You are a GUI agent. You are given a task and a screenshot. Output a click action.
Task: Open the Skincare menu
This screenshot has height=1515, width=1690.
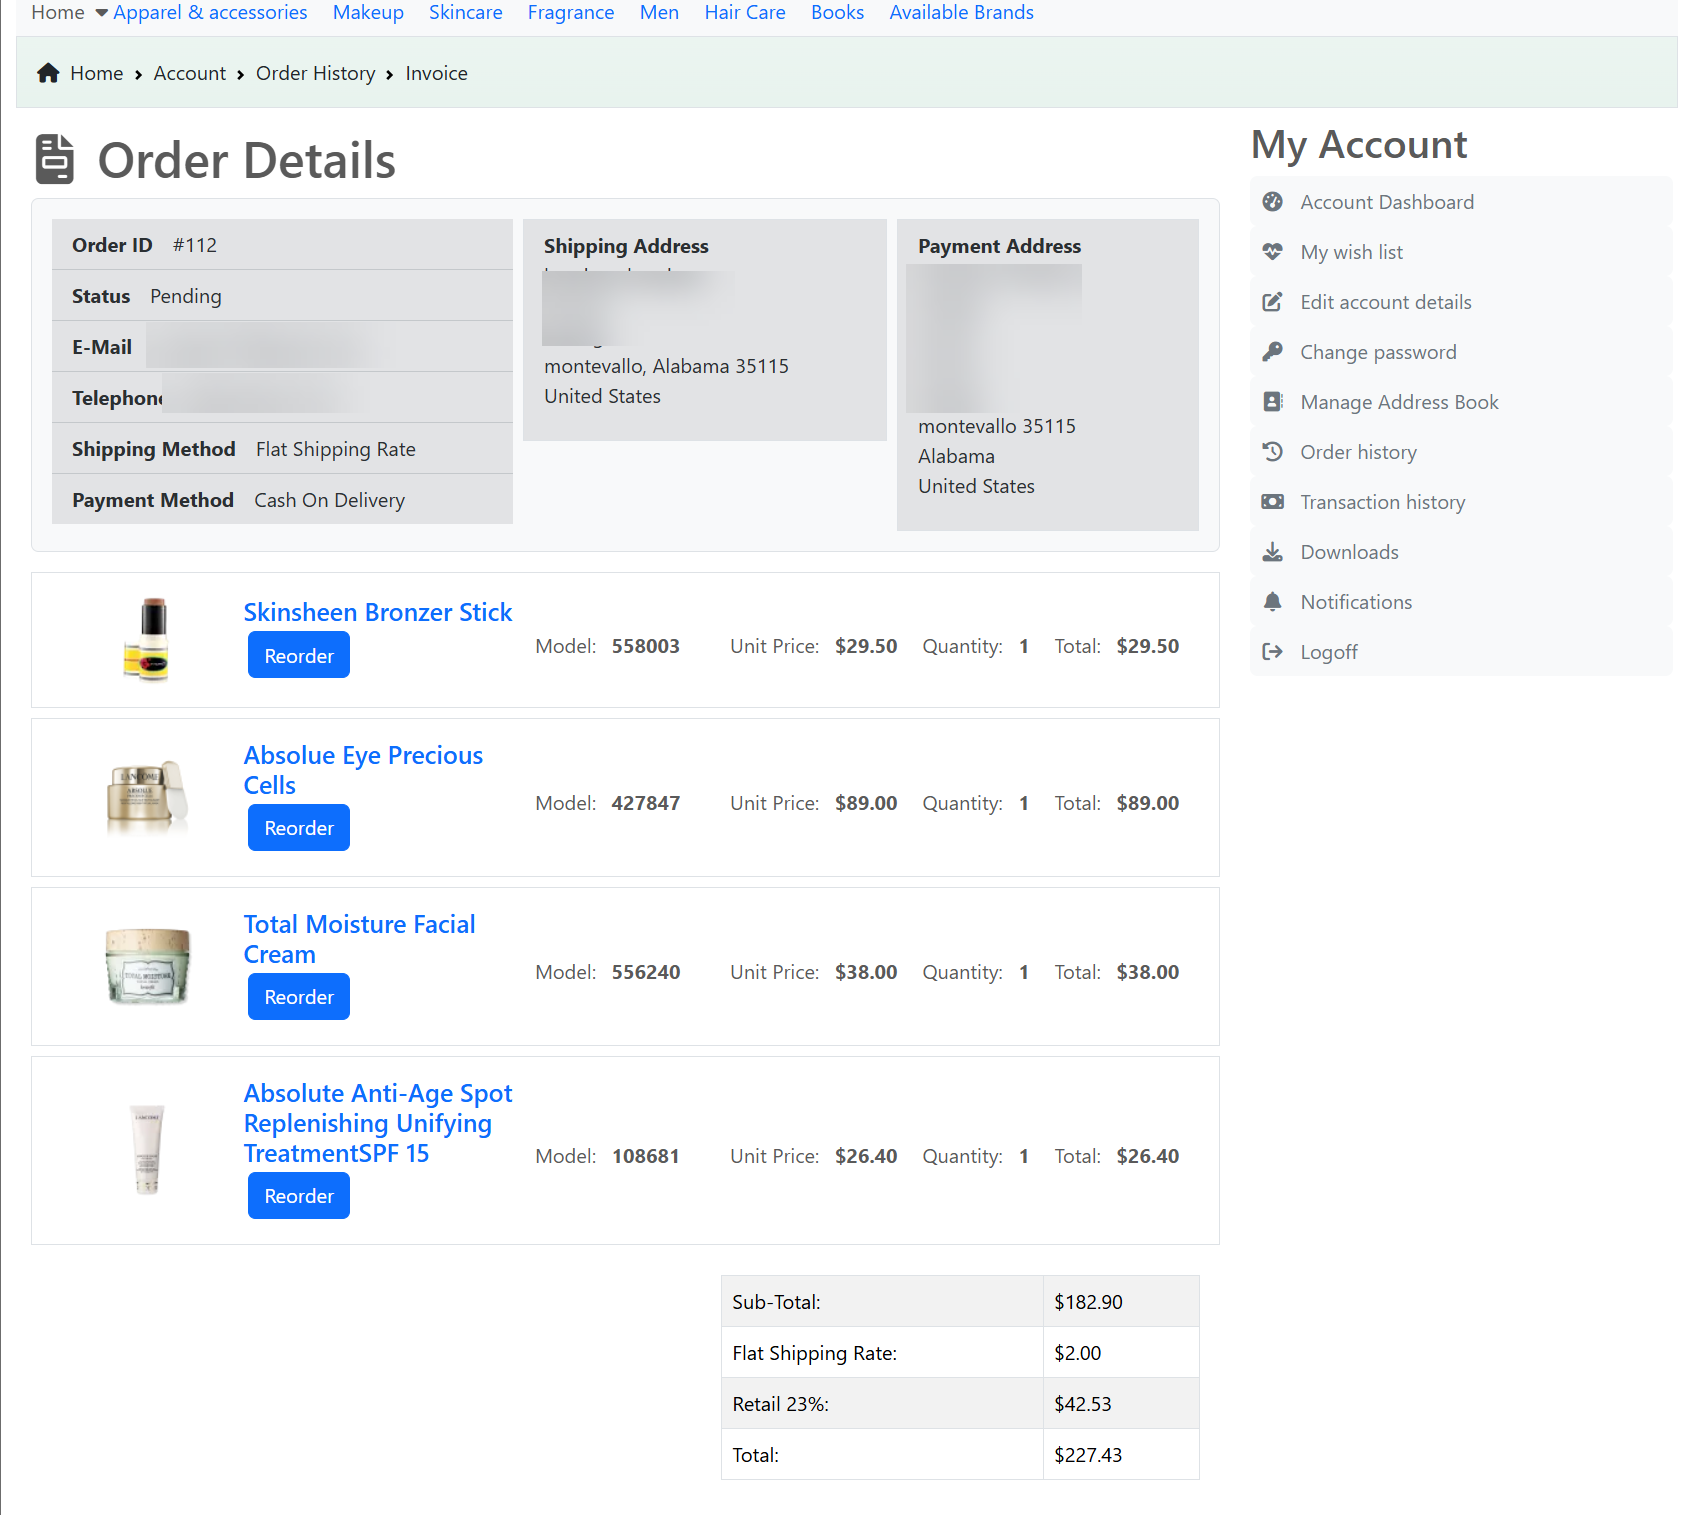coord(465,13)
